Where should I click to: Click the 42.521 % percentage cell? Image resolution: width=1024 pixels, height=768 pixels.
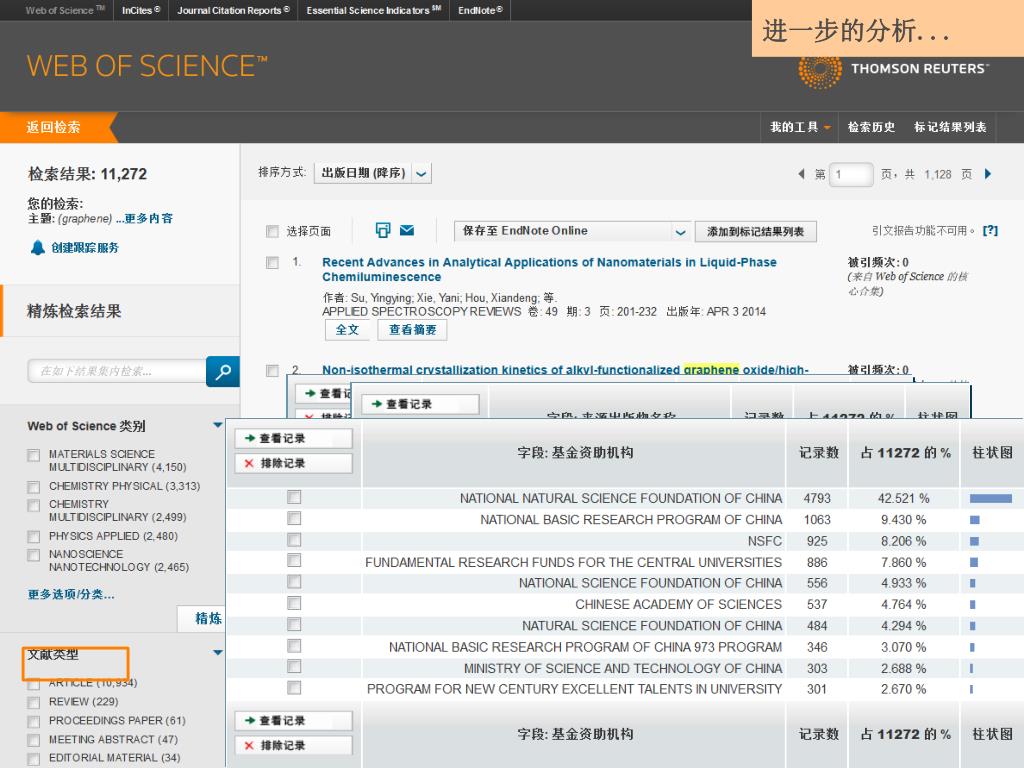point(903,498)
